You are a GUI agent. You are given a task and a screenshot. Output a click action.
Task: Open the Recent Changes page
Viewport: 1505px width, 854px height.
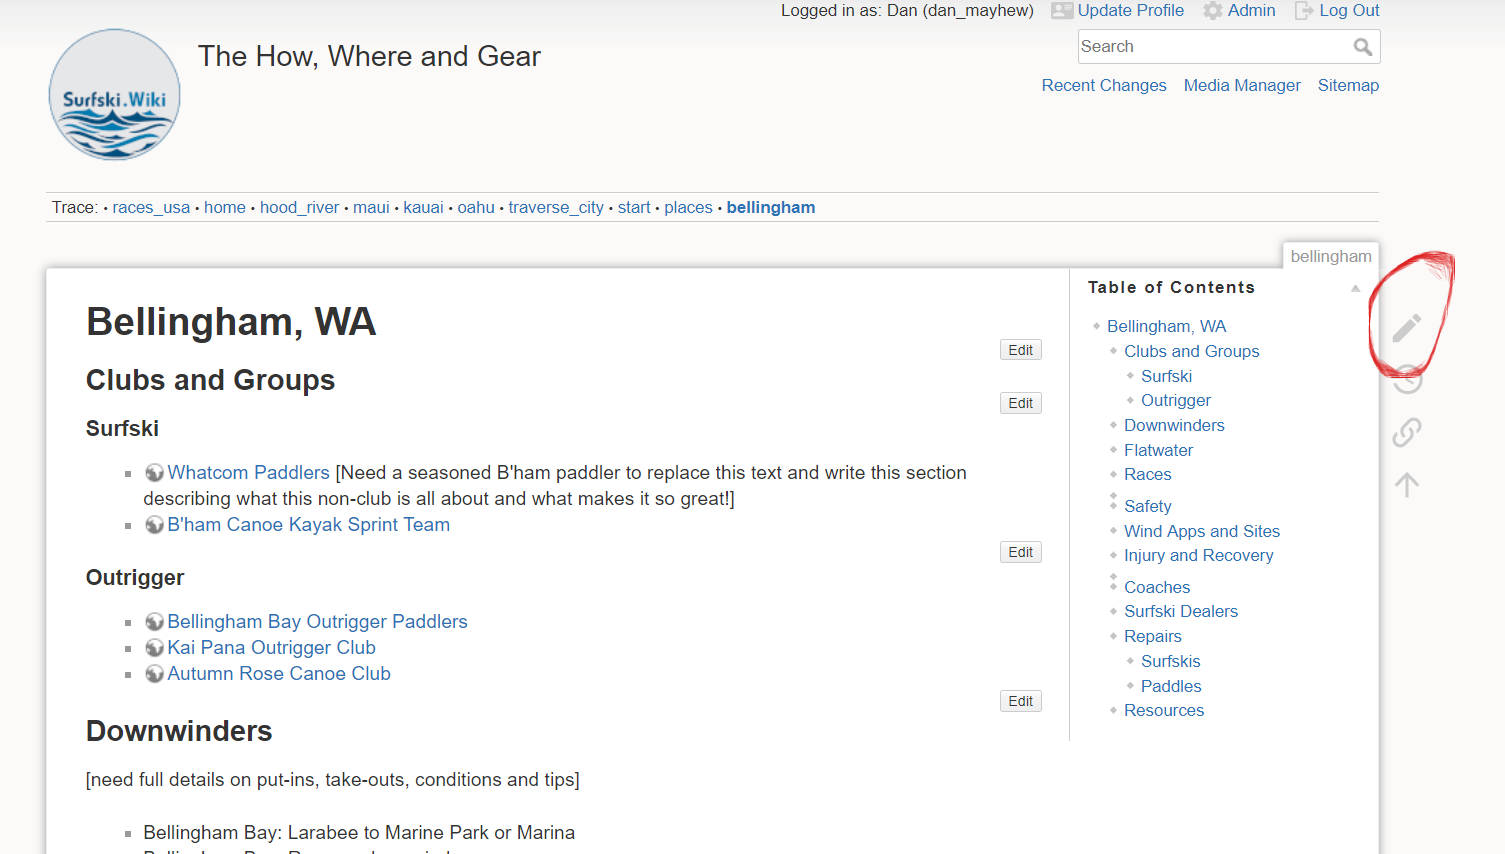[x=1104, y=86]
